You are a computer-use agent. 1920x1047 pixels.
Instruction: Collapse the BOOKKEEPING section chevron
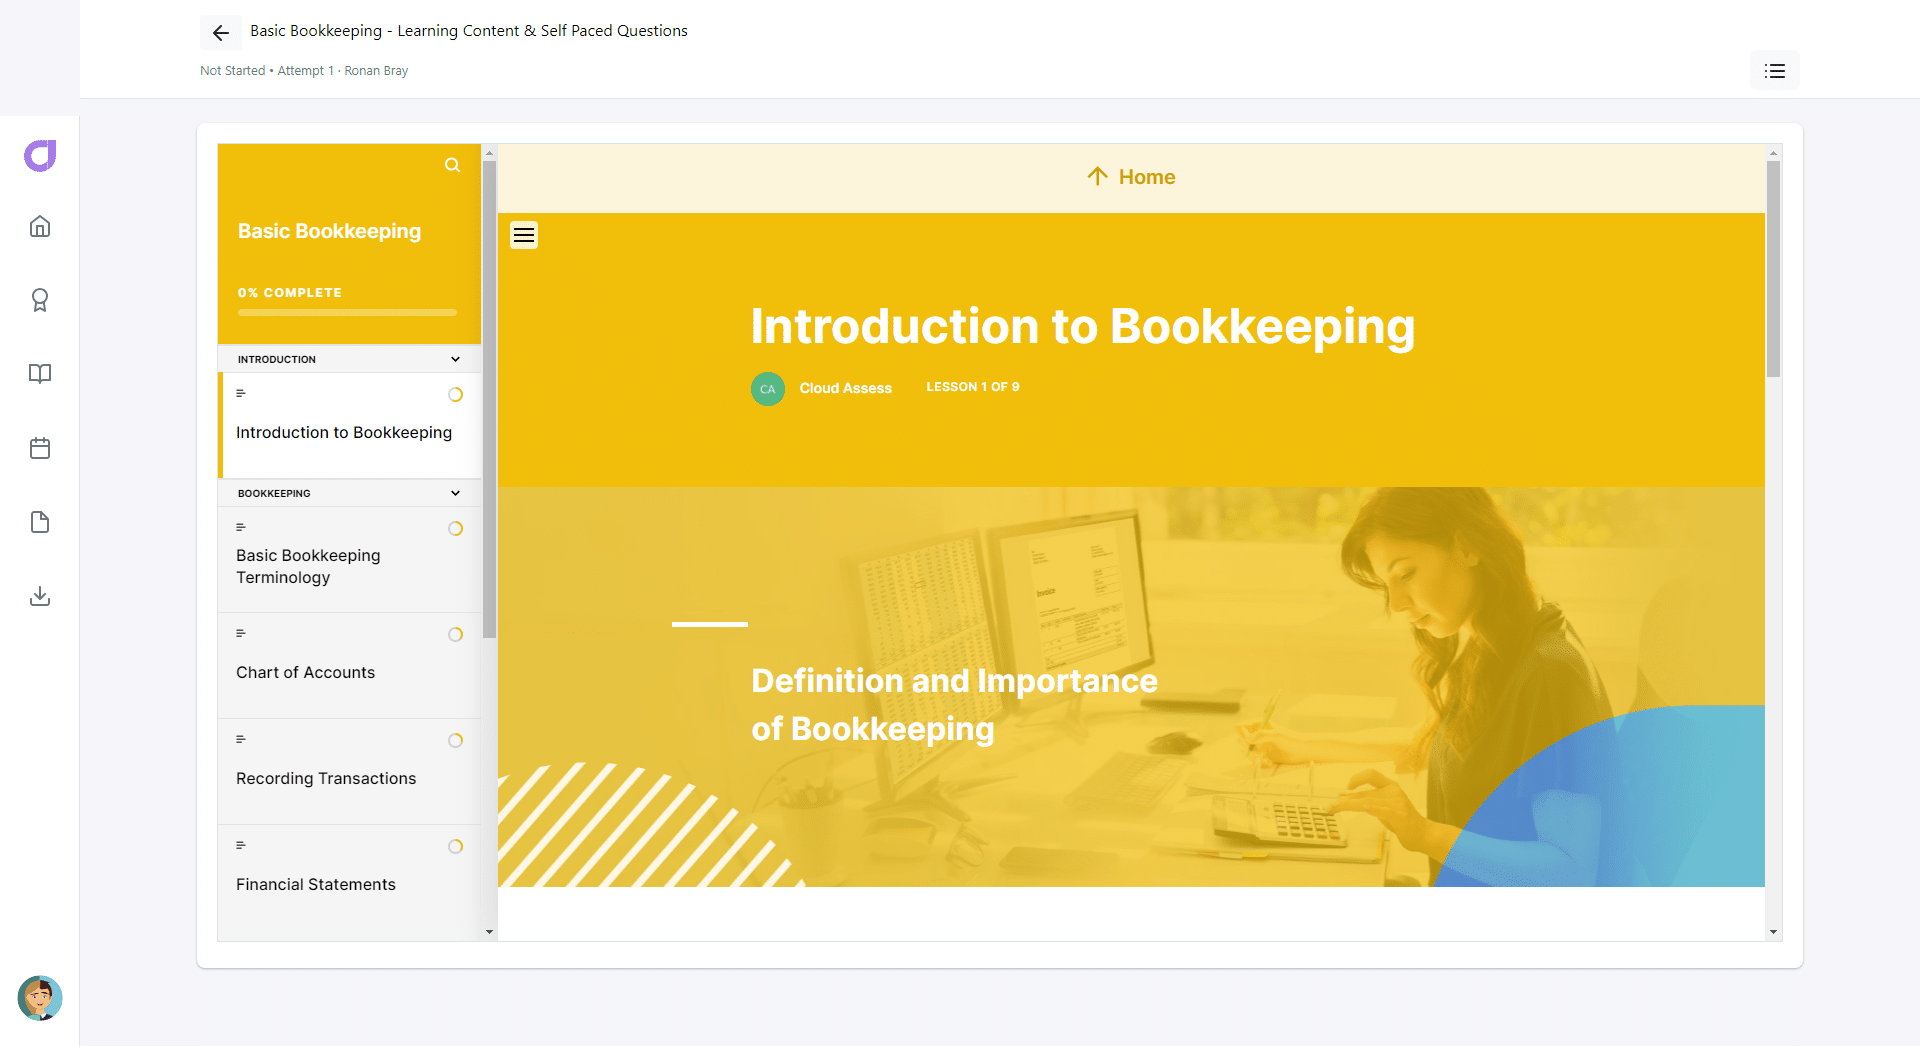click(x=456, y=493)
